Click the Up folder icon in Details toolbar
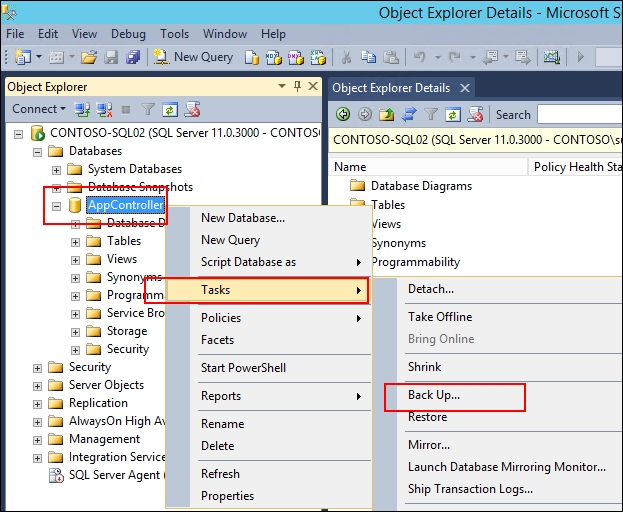Image resolution: width=623 pixels, height=512 pixels. [x=387, y=115]
